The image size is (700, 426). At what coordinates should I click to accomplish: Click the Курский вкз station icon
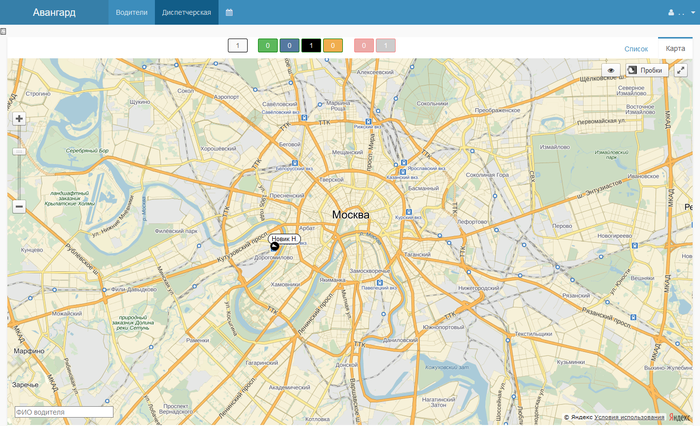tap(408, 212)
